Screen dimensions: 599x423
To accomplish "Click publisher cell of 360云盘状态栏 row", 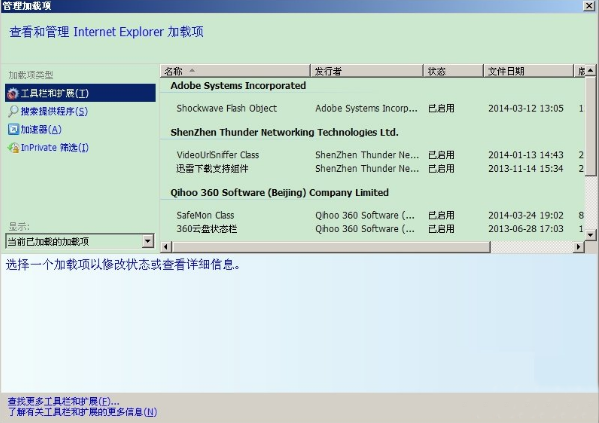I will tap(365, 229).
